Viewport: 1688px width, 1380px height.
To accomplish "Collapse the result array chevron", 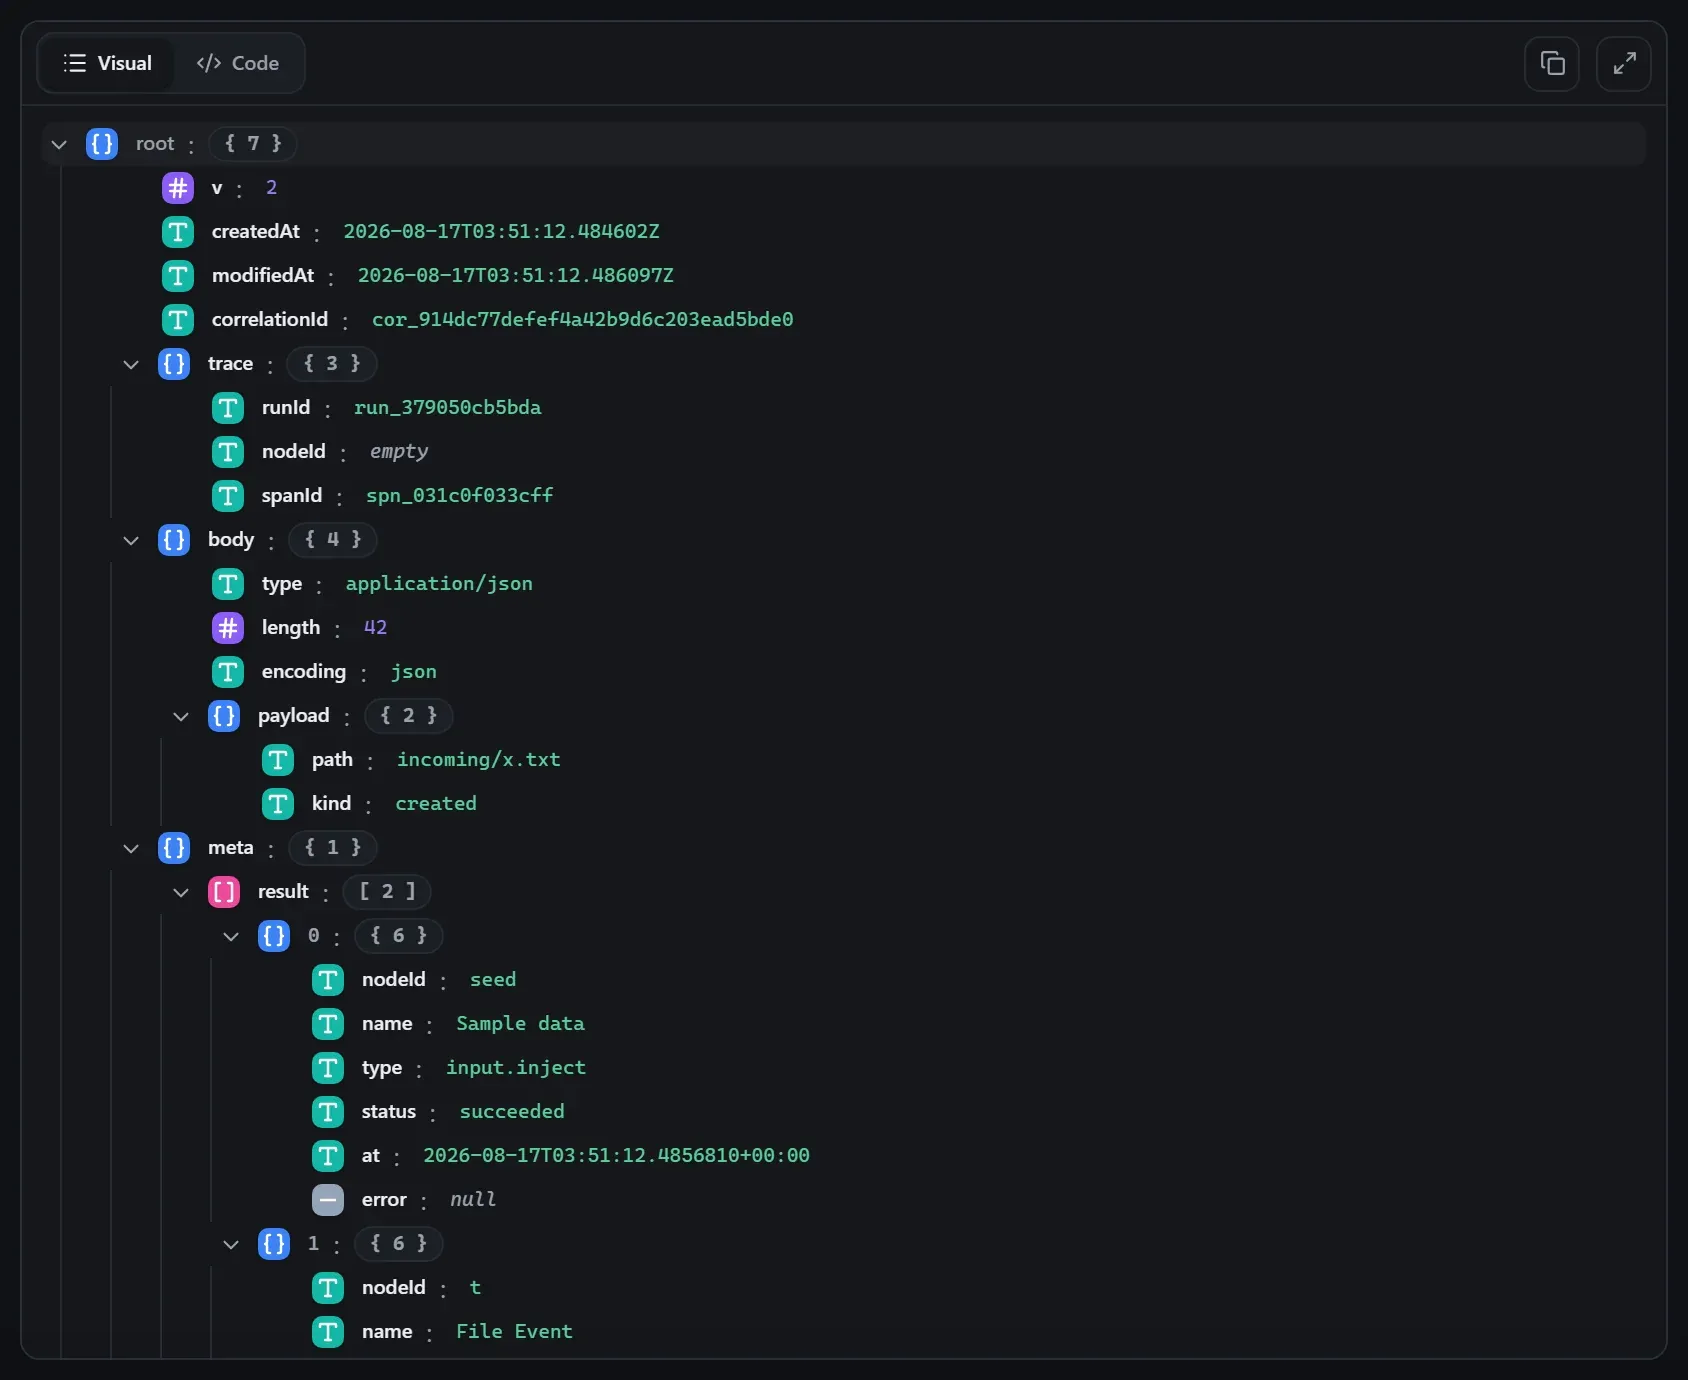I will point(181,892).
